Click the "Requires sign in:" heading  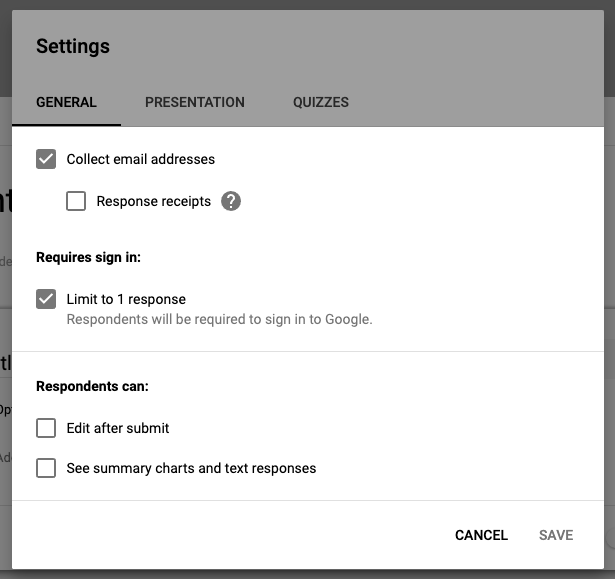tap(88, 257)
